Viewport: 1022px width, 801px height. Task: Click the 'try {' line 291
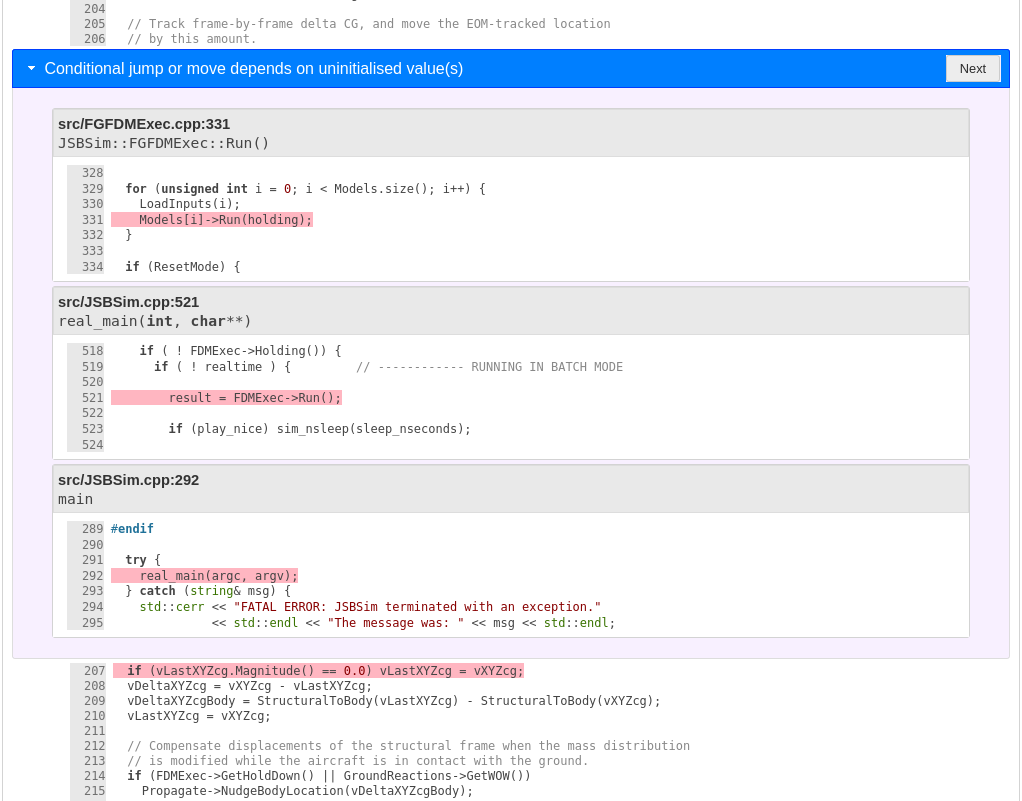click(143, 560)
